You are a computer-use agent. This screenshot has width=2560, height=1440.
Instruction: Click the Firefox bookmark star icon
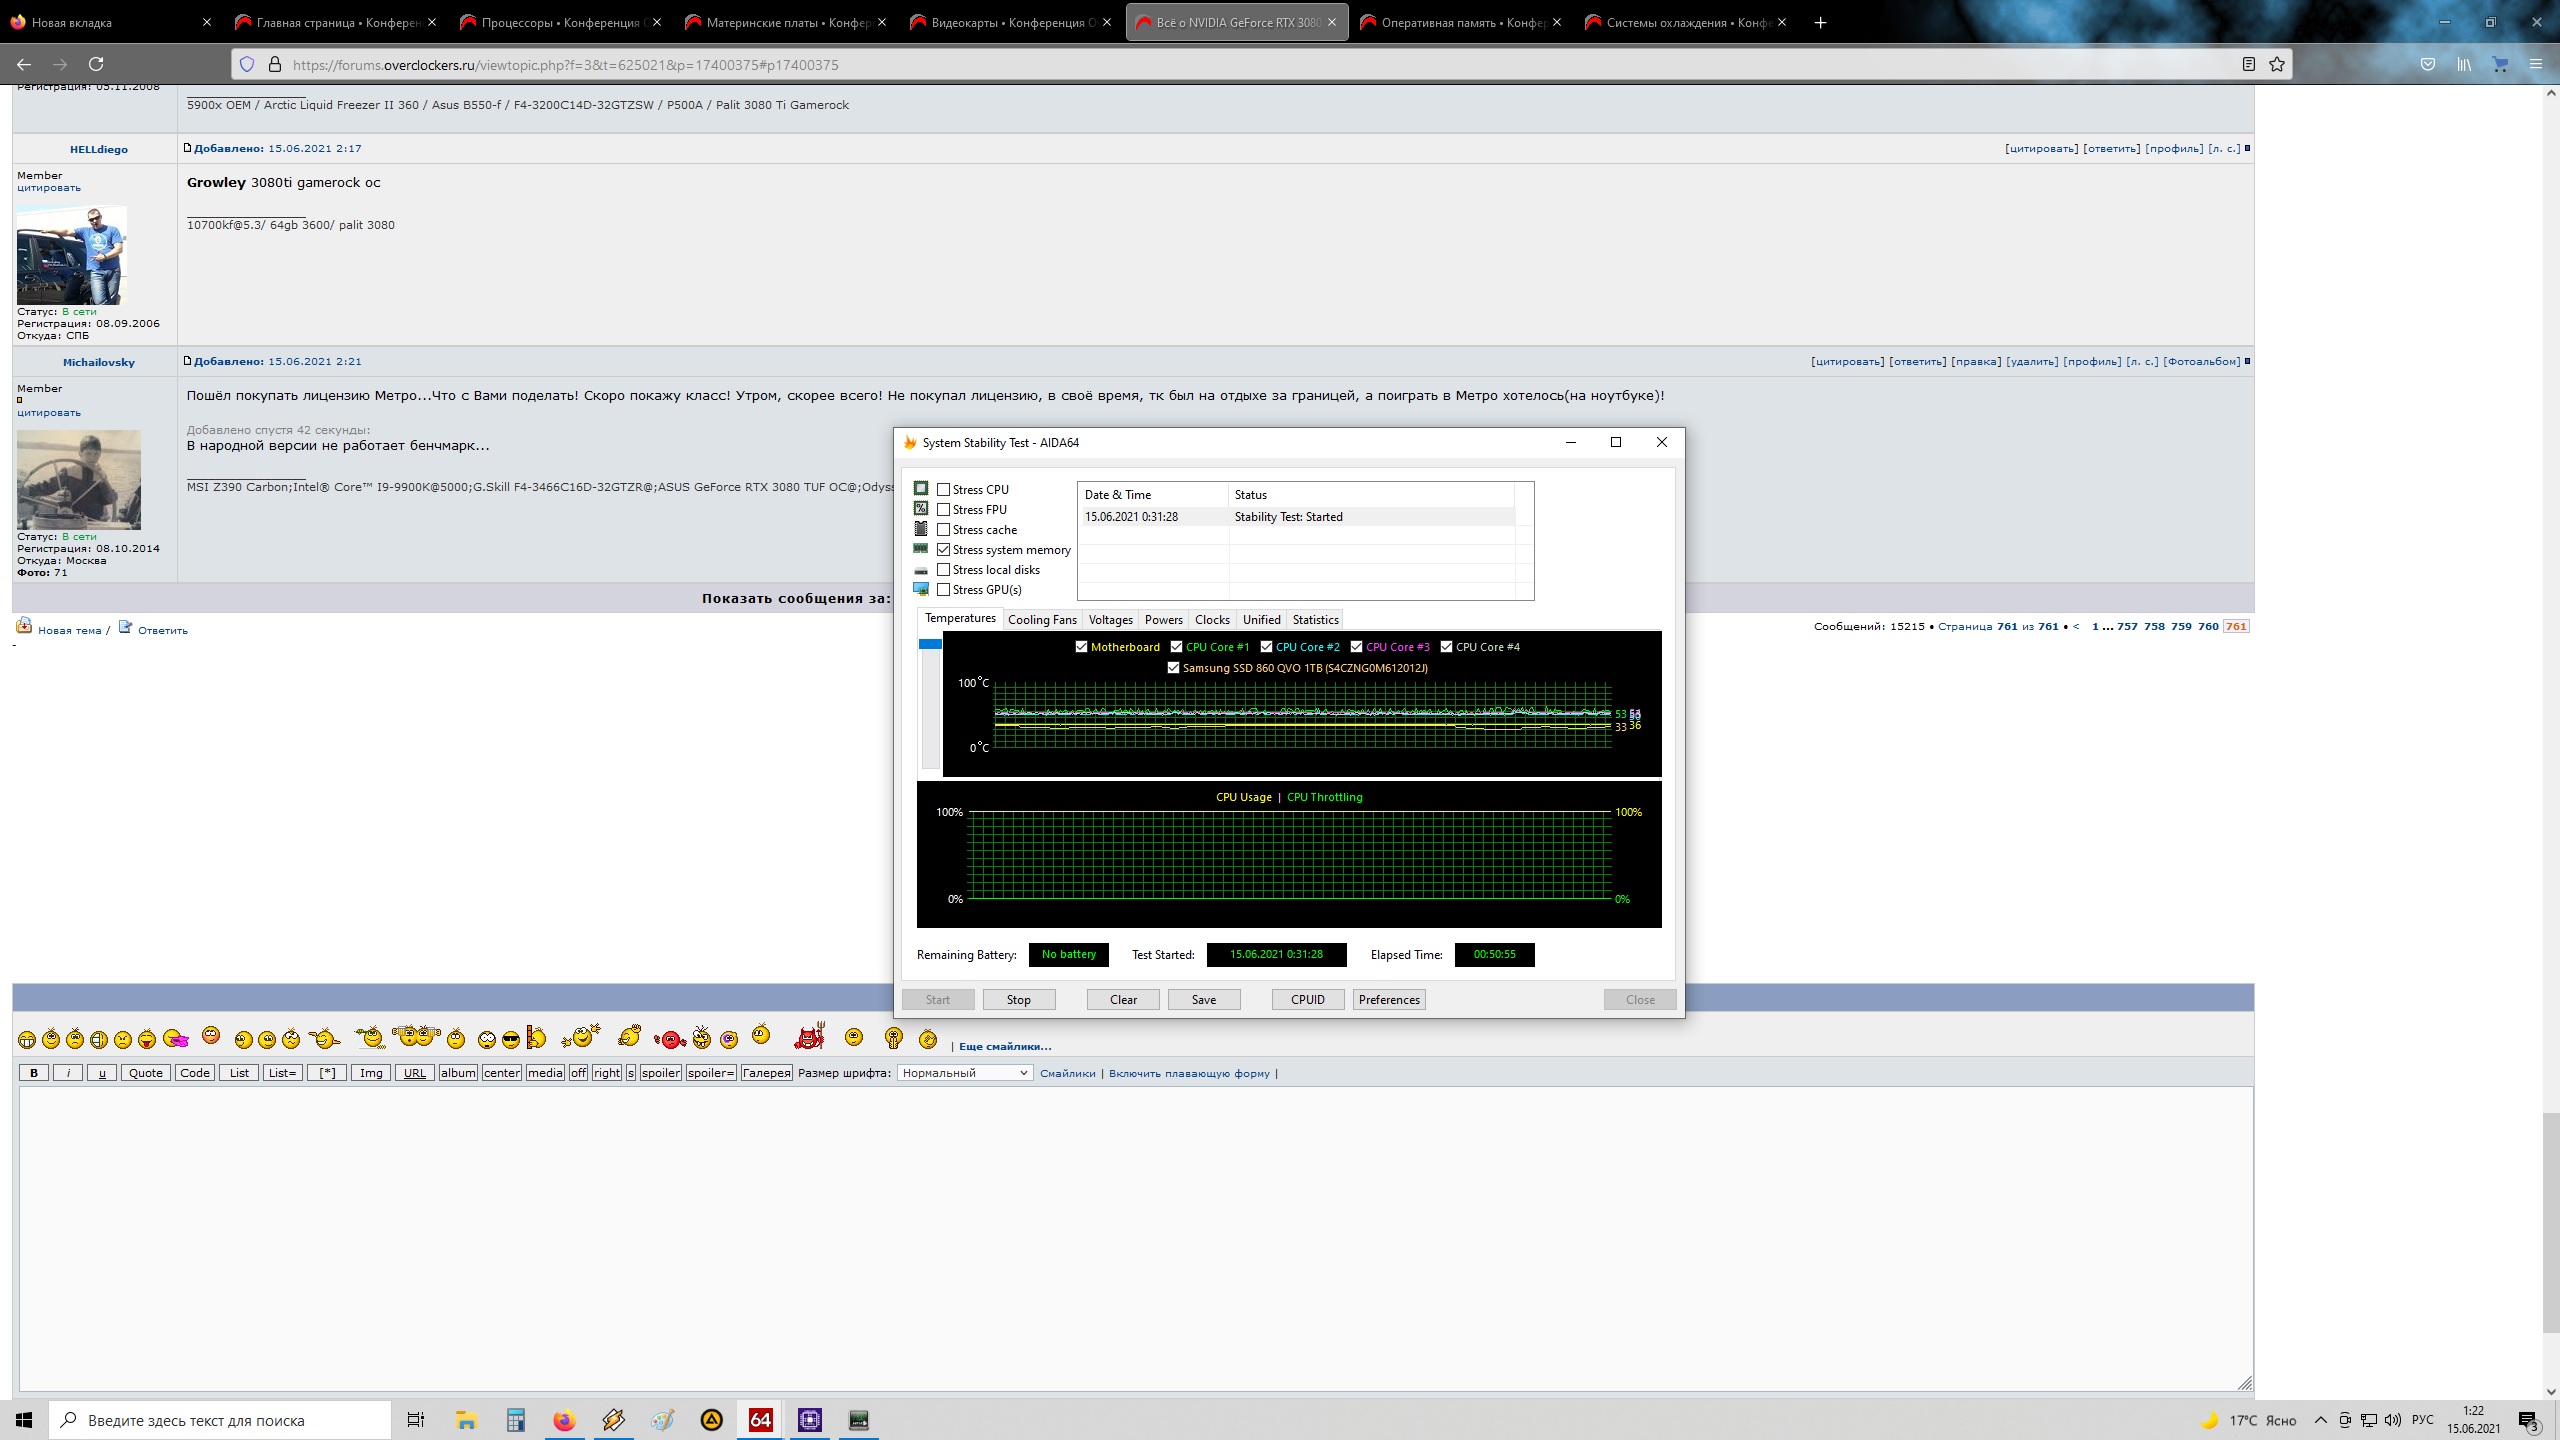[2277, 64]
